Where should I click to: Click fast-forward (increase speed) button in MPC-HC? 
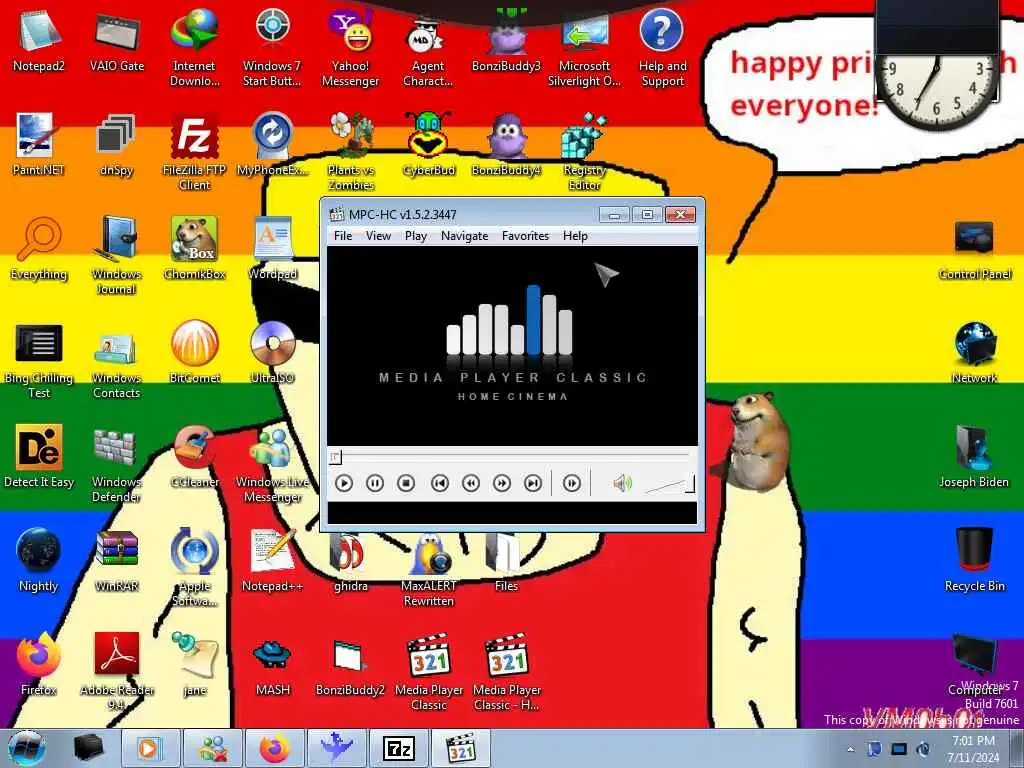point(502,483)
